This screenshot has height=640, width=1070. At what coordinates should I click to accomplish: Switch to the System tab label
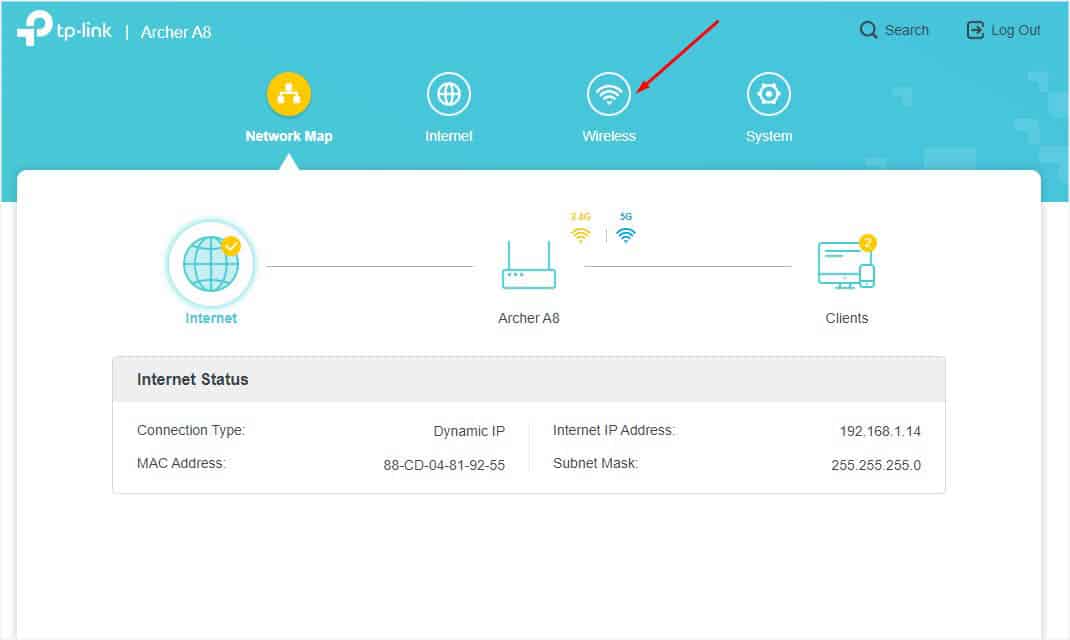pyautogui.click(x=769, y=136)
